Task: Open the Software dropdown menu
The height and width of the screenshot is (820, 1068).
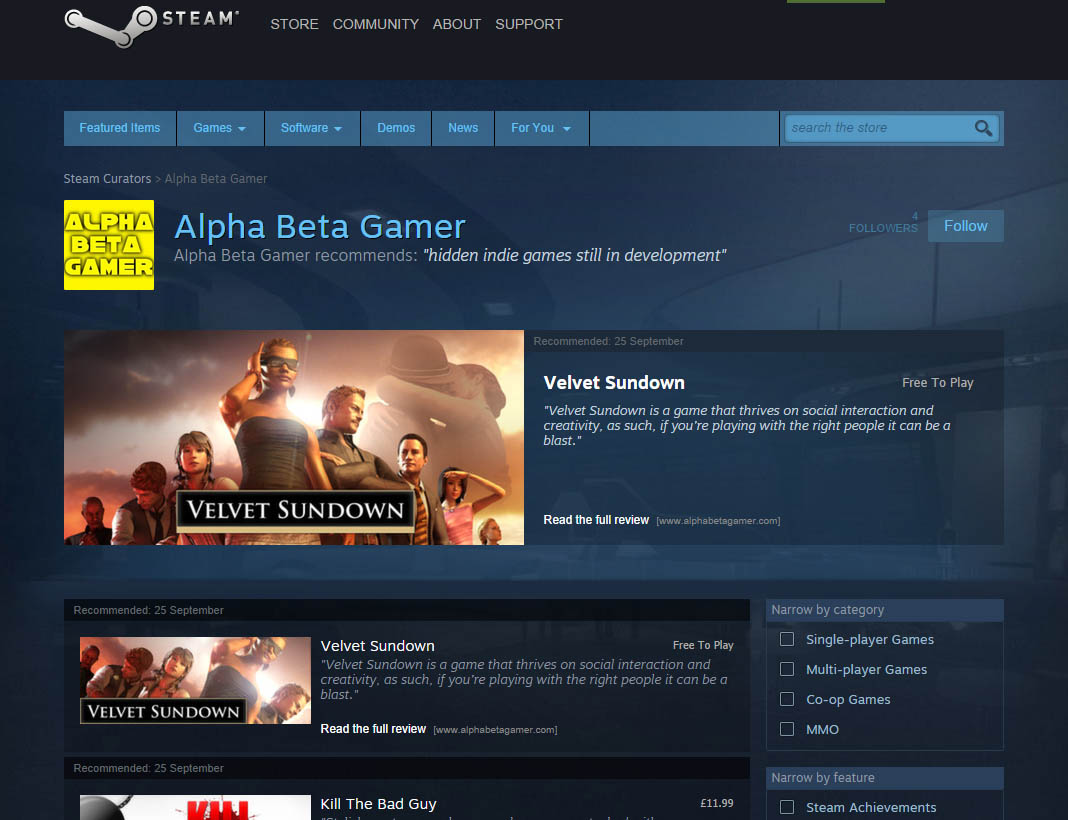Action: (311, 128)
